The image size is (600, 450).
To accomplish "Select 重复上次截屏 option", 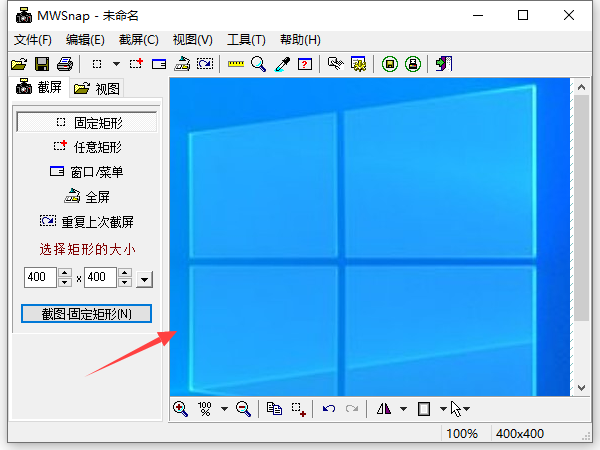I will 87,222.
